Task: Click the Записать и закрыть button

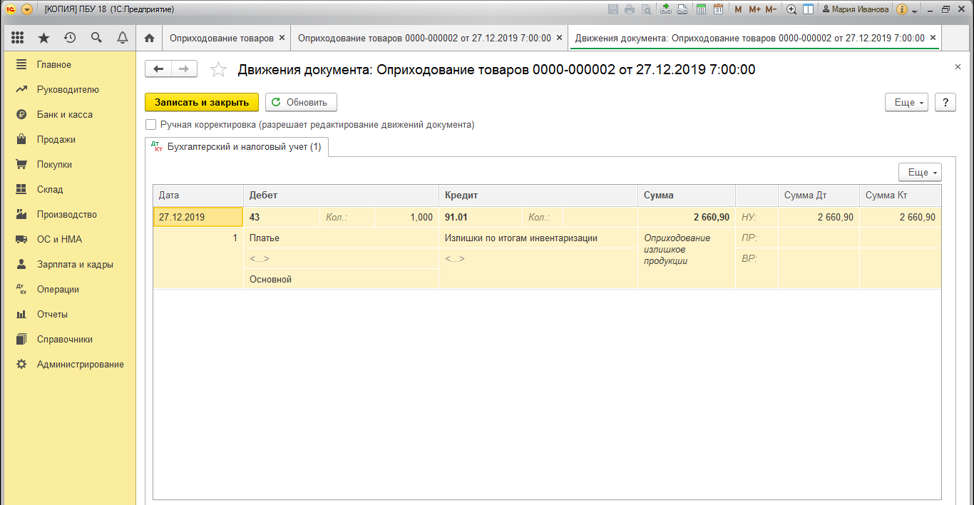Action: 202,102
